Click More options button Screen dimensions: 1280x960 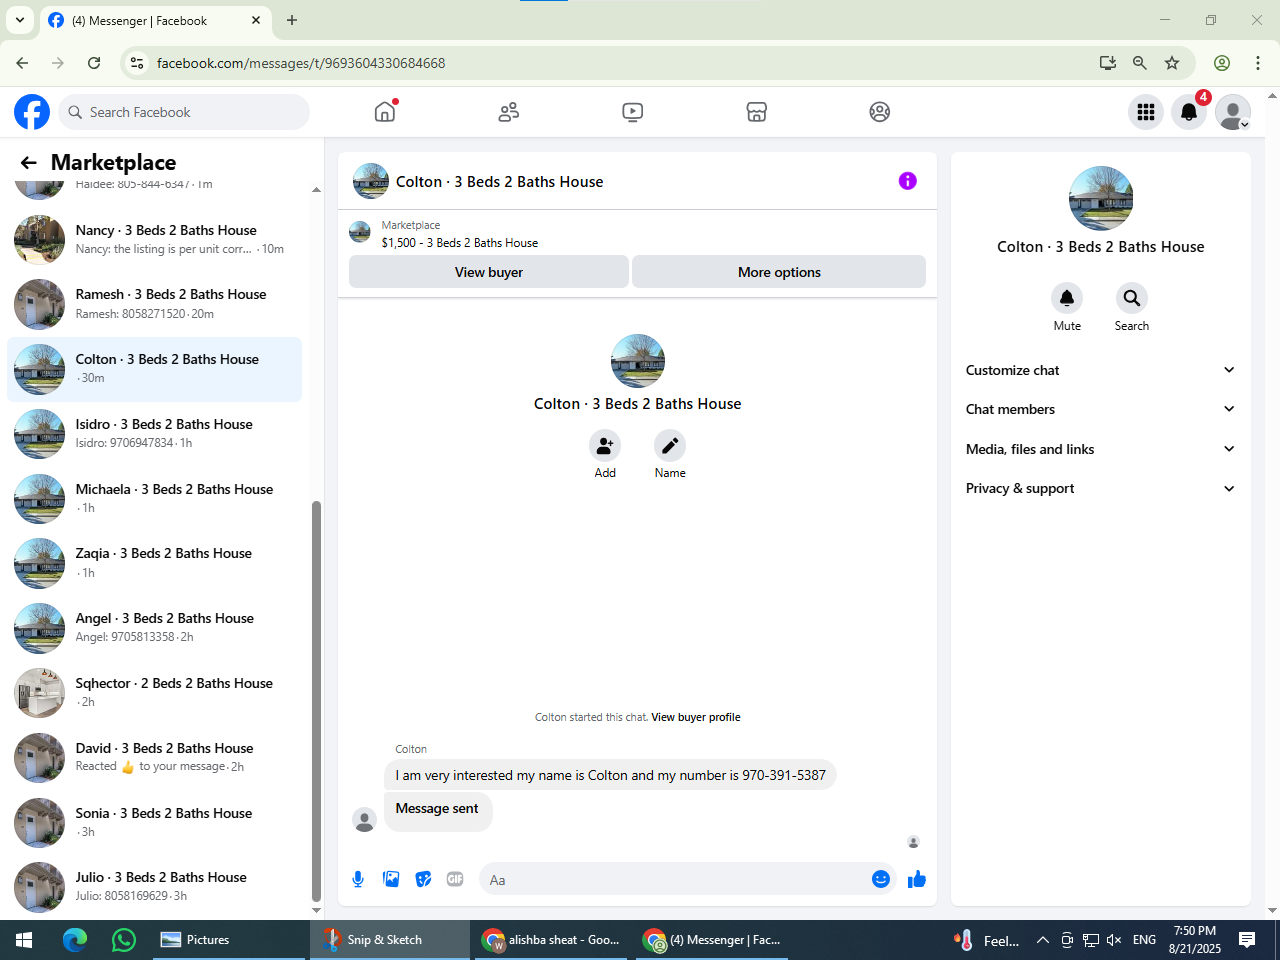[x=779, y=272]
